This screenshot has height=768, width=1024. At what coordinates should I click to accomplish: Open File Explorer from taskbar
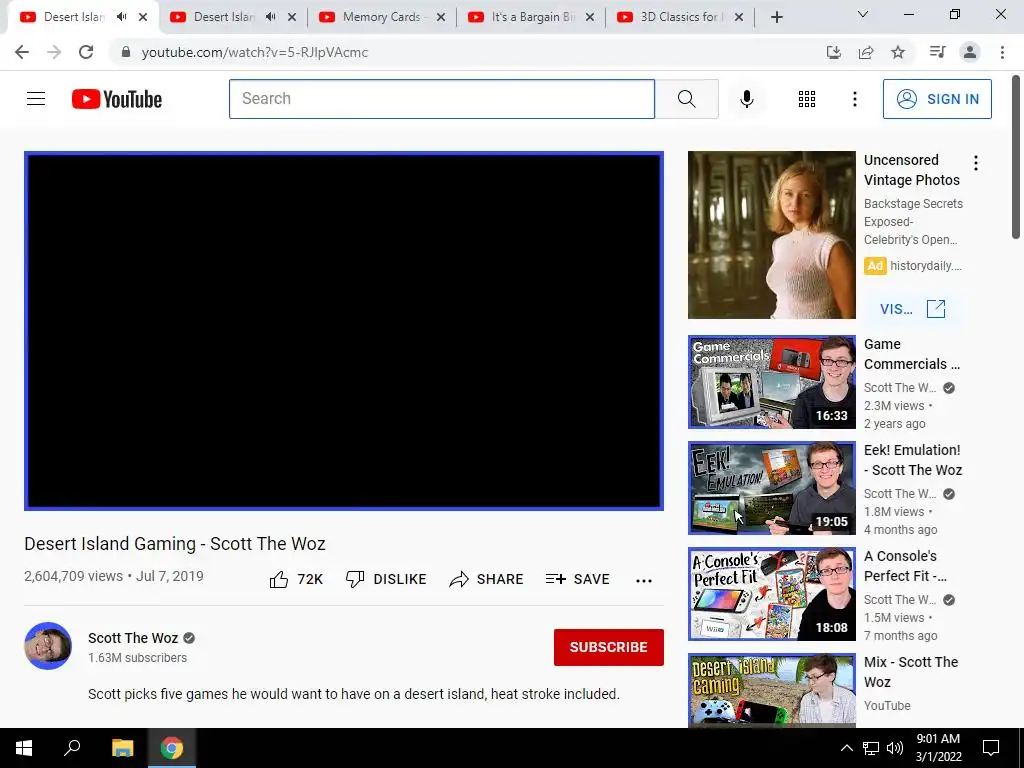click(x=122, y=748)
